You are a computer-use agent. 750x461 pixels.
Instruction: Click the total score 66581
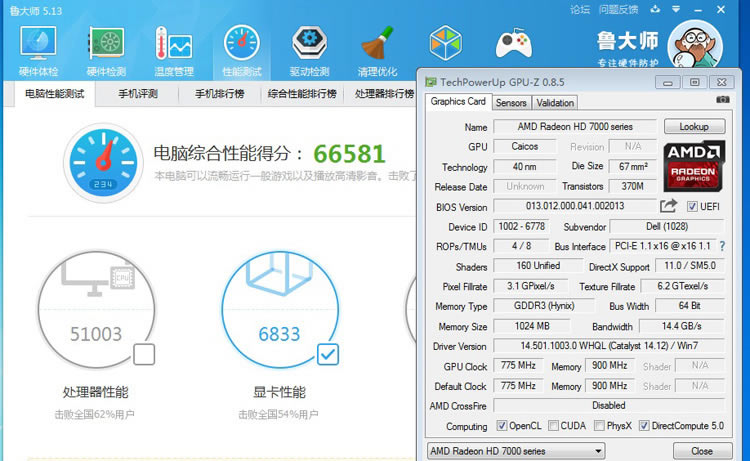(x=349, y=154)
